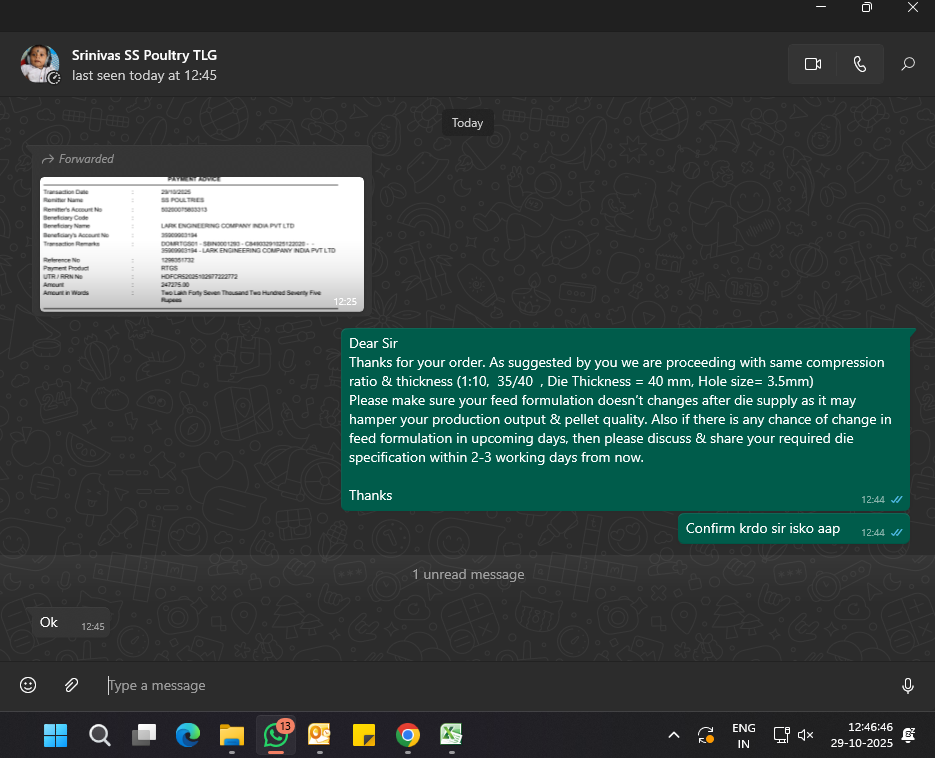This screenshot has width=935, height=758.
Task: Click the 'Ok' received message
Action: click(x=49, y=623)
